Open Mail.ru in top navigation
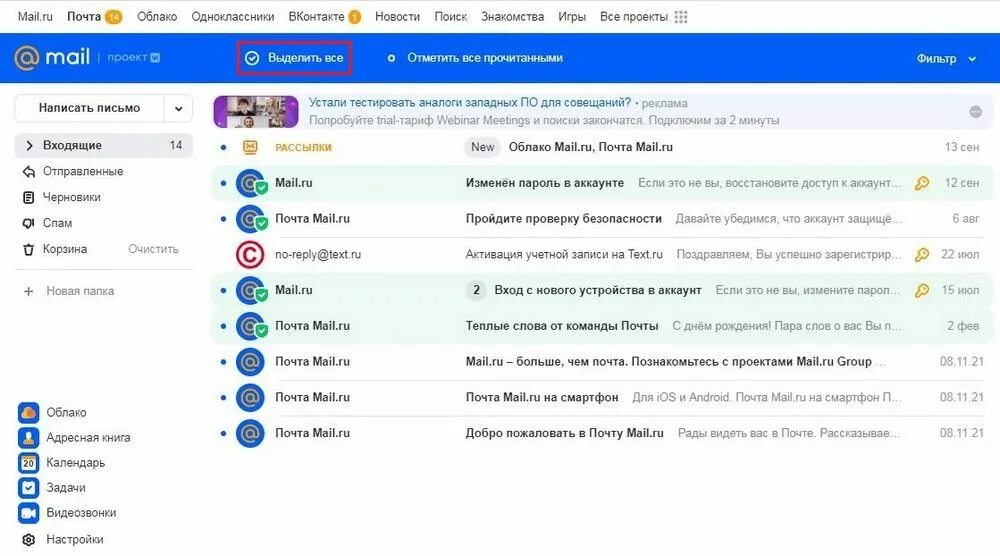The width and height of the screenshot is (1000, 556). point(35,17)
